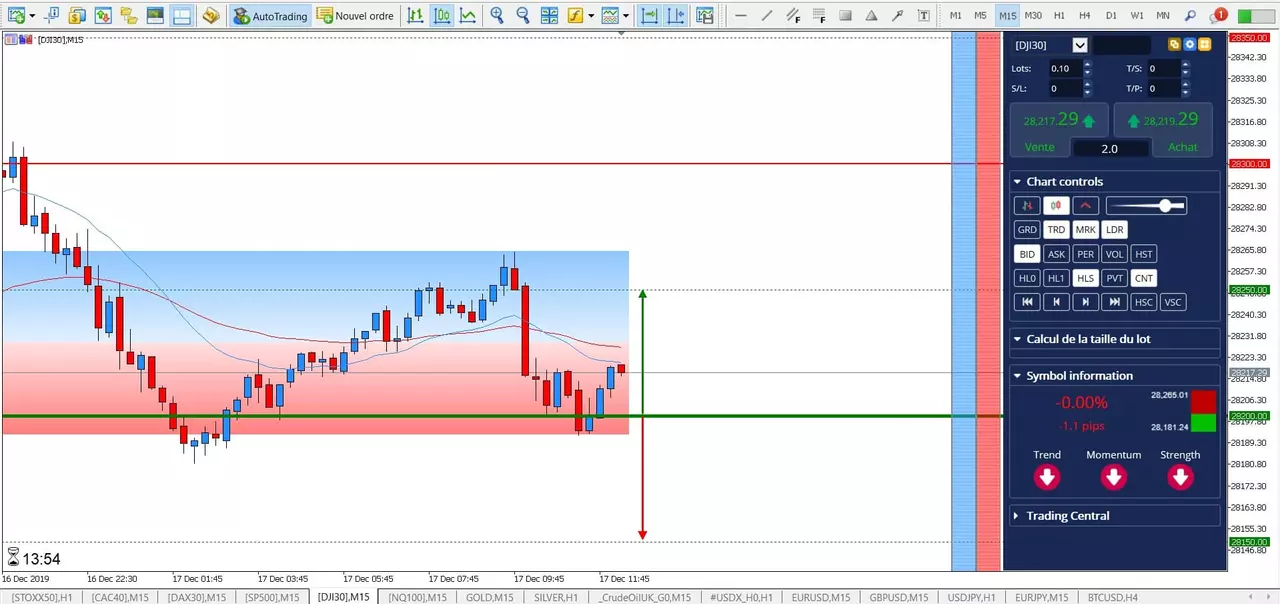Switch to M30 timeframe

1033,15
